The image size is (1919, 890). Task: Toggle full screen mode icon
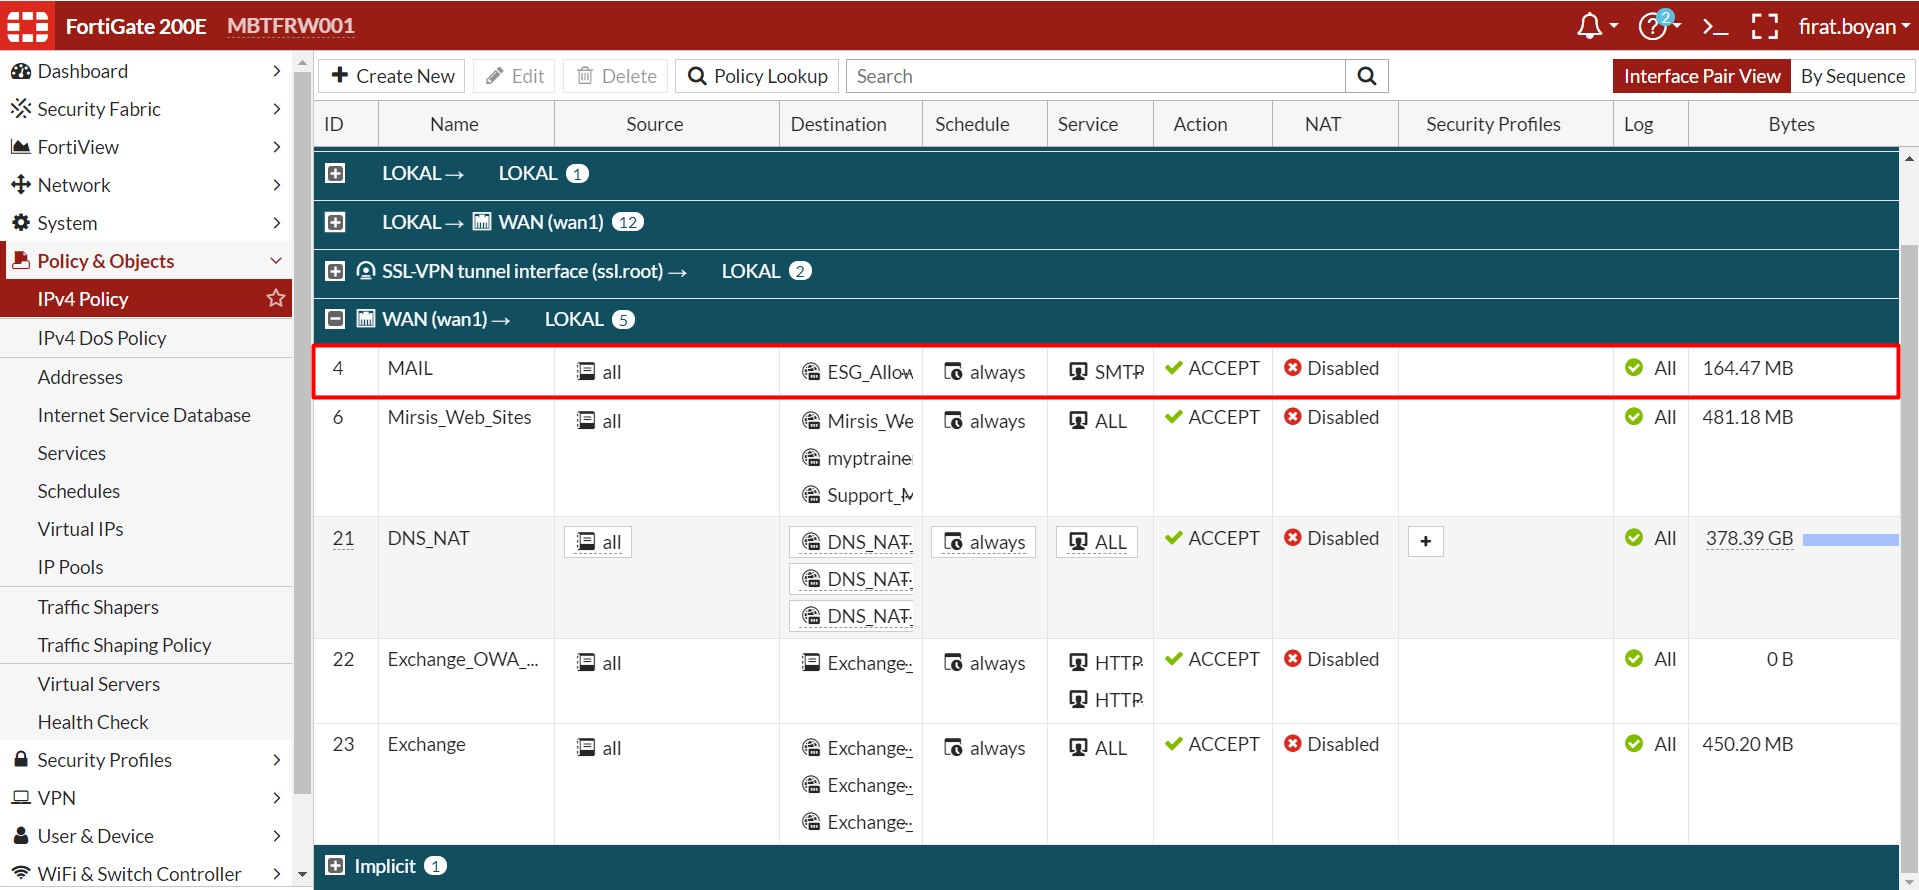(x=1765, y=26)
